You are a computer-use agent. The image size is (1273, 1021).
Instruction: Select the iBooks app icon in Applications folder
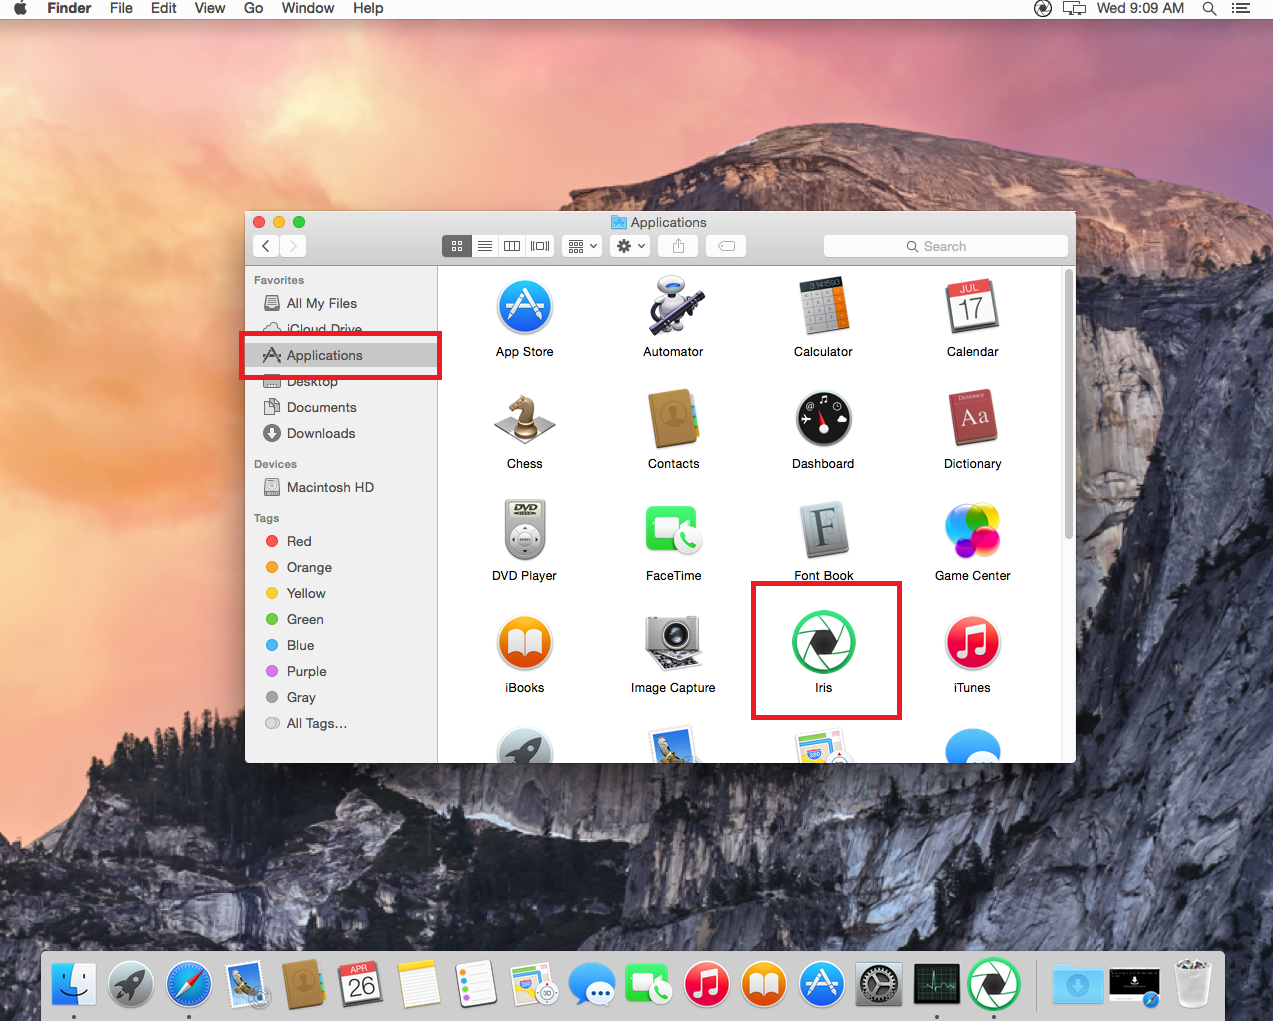click(x=524, y=642)
